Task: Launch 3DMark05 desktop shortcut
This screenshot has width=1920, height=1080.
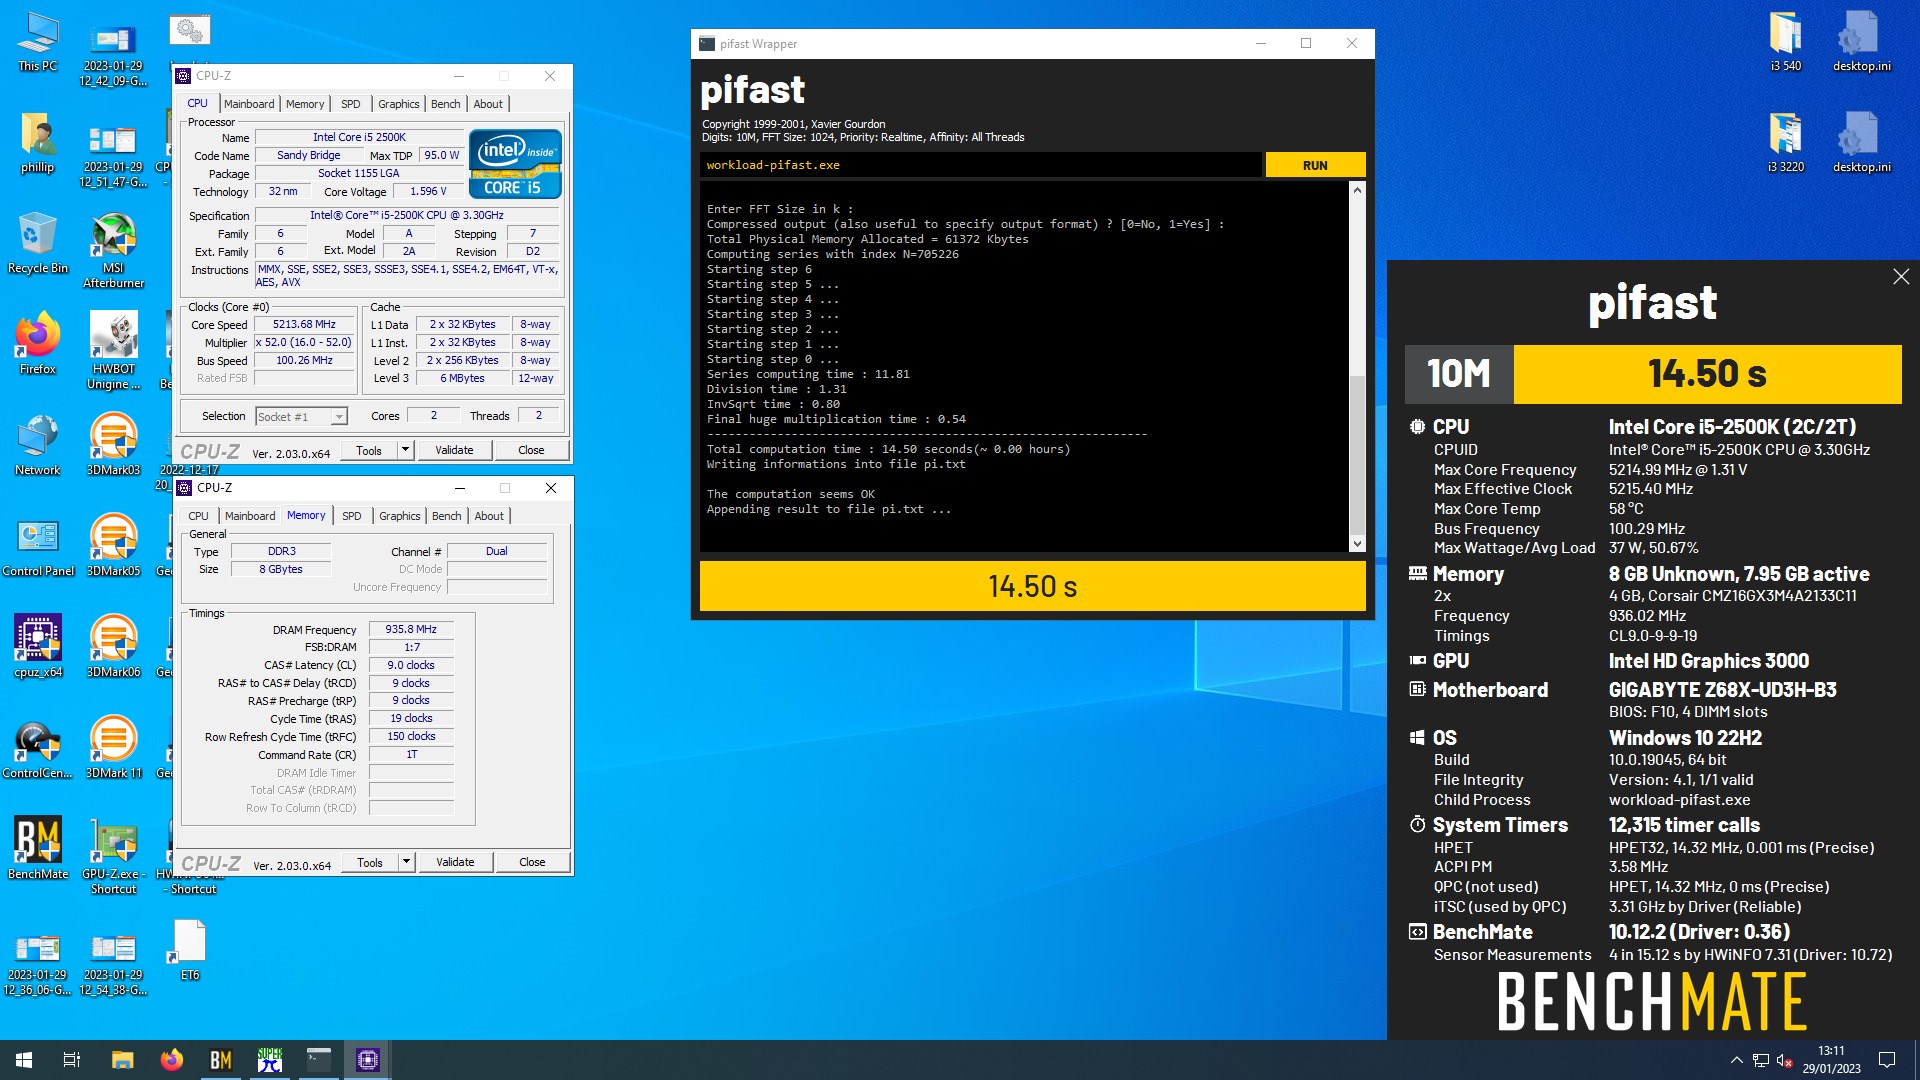Action: [114, 547]
